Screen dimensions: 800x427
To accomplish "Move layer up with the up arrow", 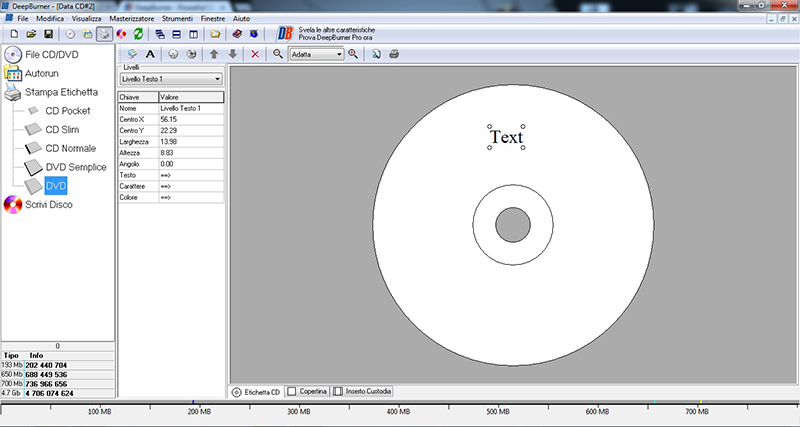I will tap(213, 54).
